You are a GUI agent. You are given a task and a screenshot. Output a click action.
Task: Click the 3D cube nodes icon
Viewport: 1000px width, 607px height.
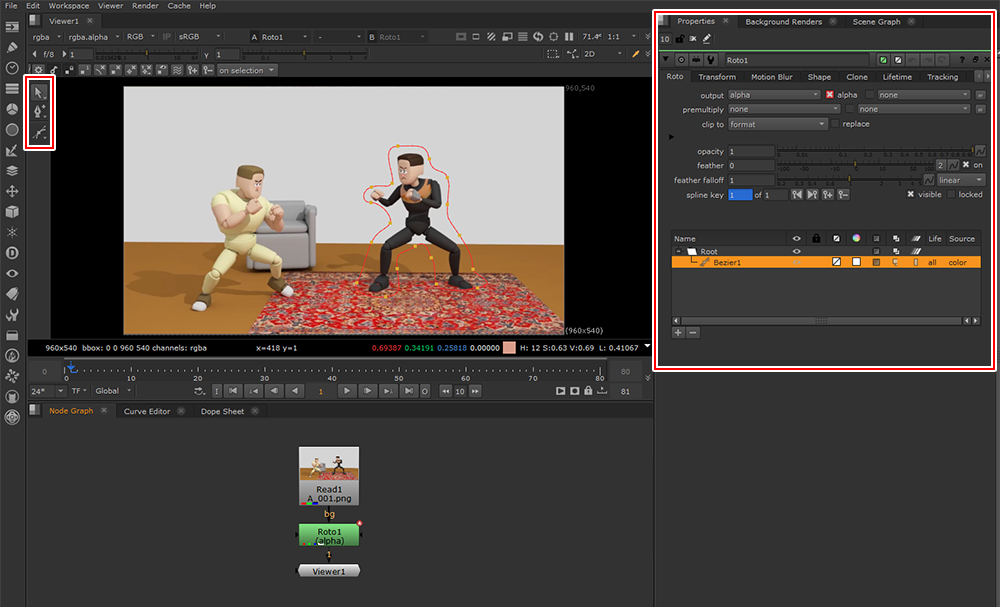coord(12,212)
